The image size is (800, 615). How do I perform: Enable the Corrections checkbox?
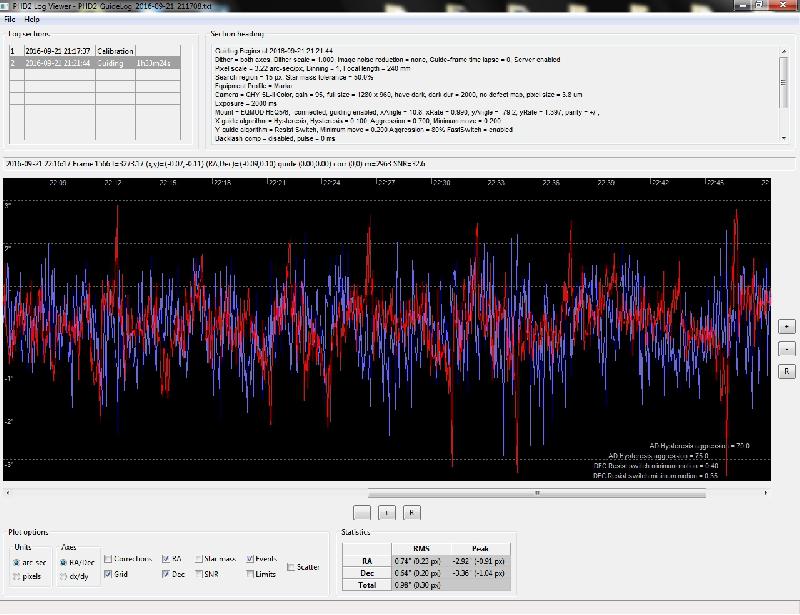tap(107, 560)
